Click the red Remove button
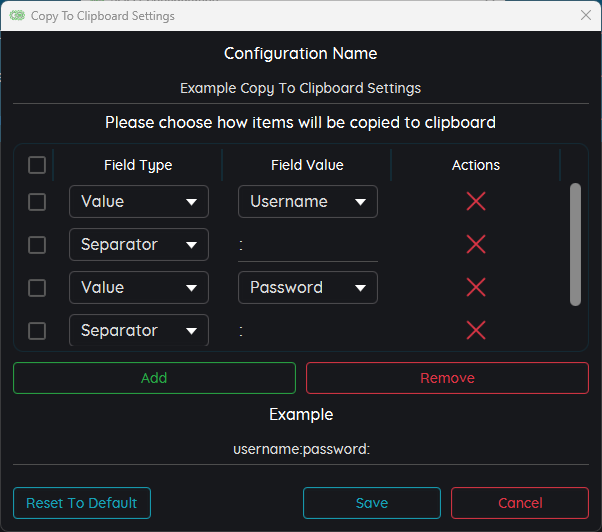Viewport: 602px width, 532px height. pyautogui.click(x=447, y=378)
